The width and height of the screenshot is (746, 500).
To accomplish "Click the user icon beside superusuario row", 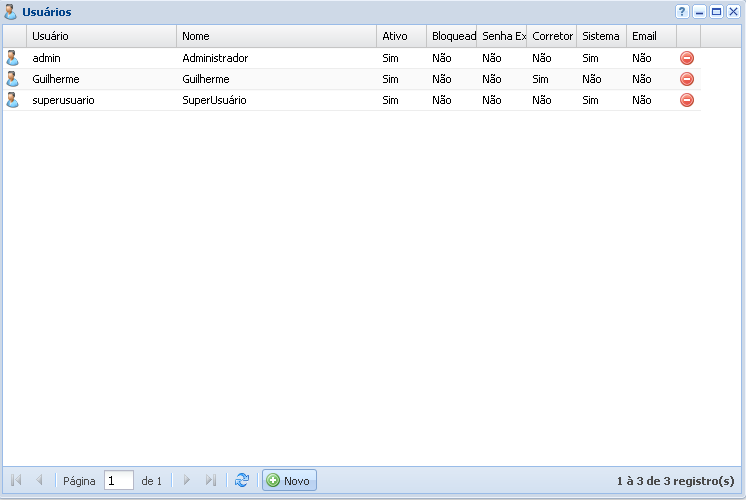I will click(x=12, y=100).
